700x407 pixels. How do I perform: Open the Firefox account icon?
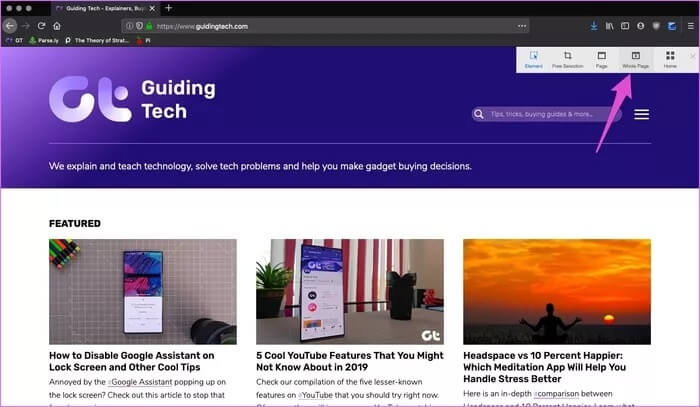tap(641, 26)
